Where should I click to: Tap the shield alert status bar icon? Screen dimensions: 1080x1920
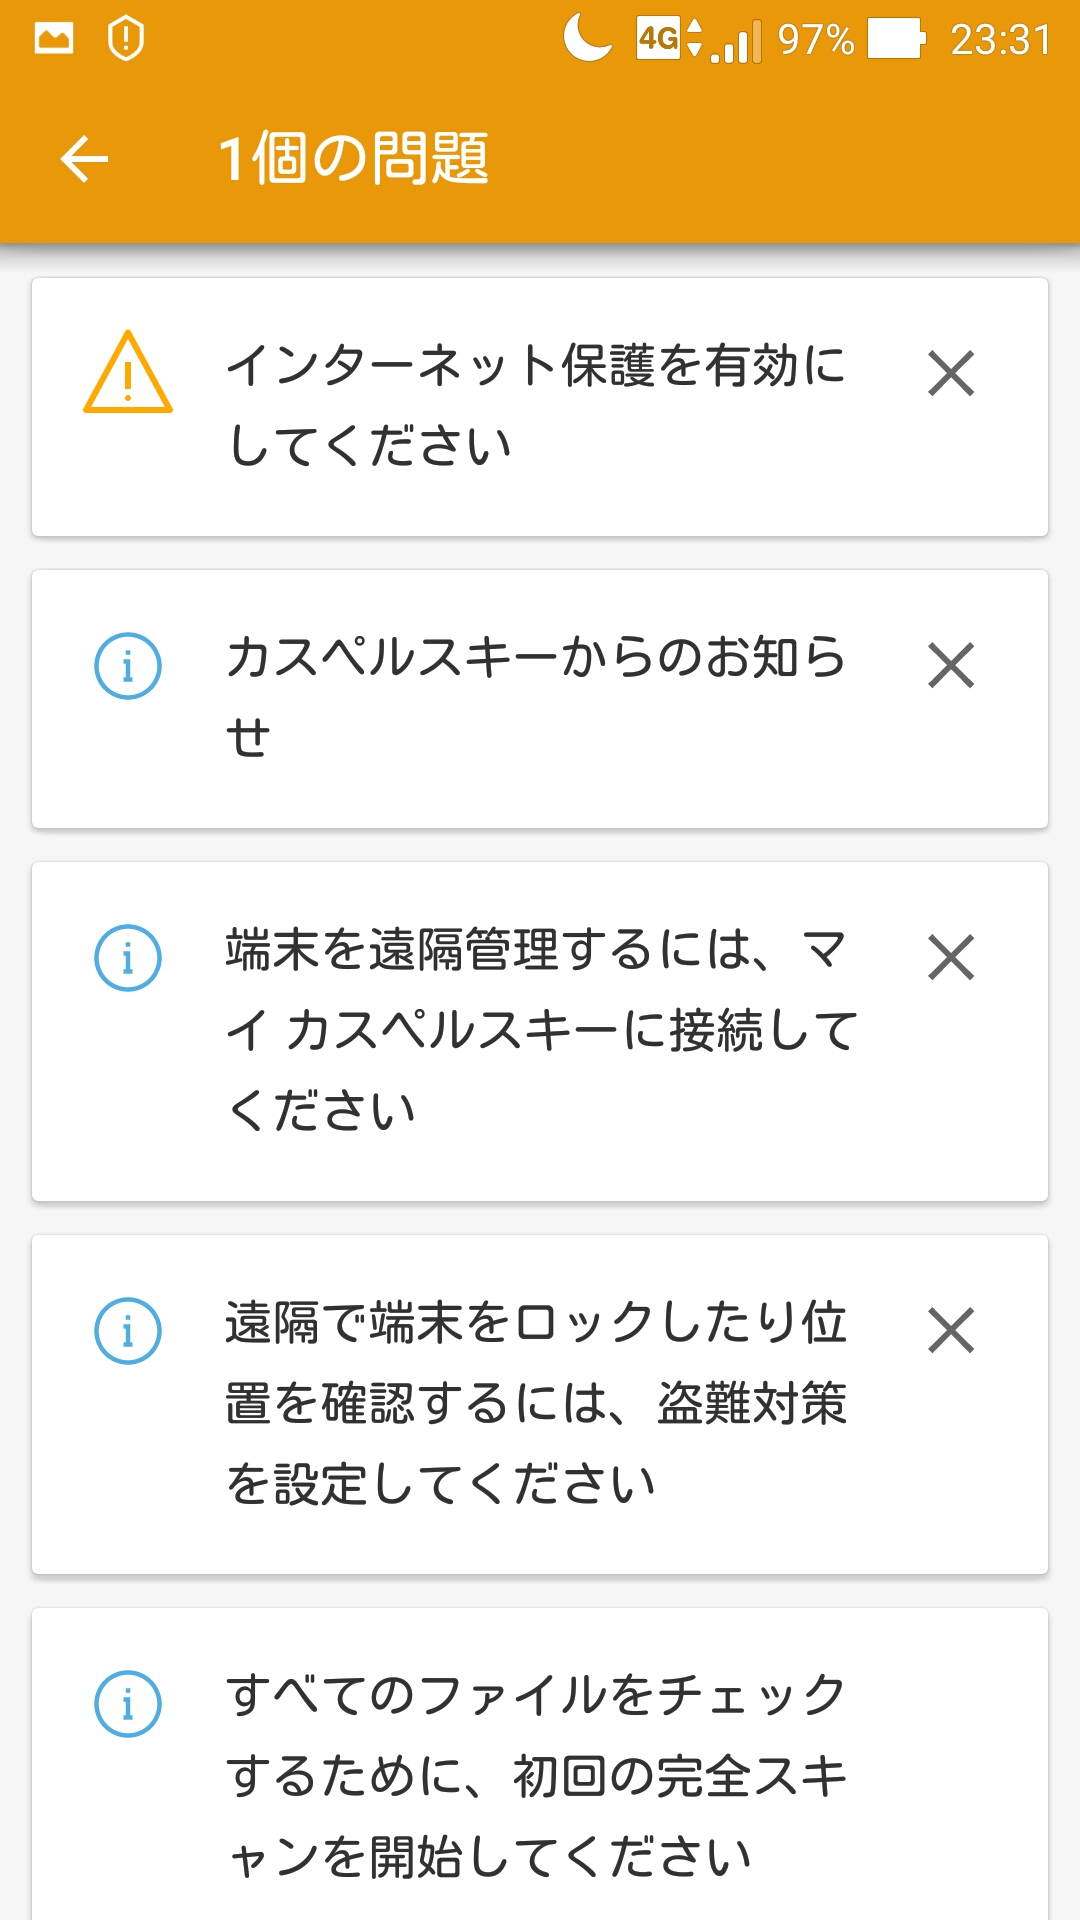(126, 39)
